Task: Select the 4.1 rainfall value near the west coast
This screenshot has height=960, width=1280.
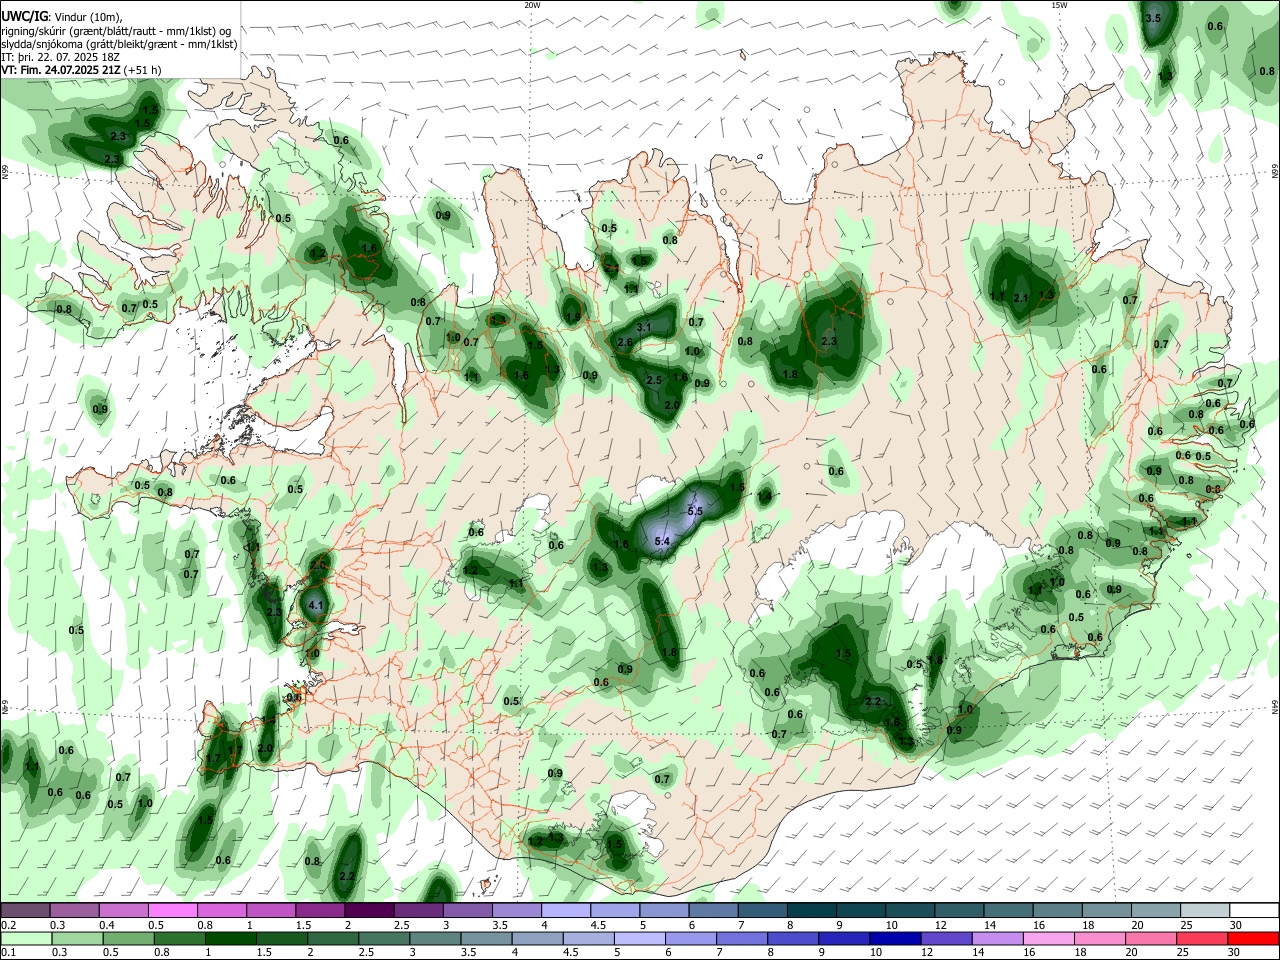Action: (x=316, y=605)
